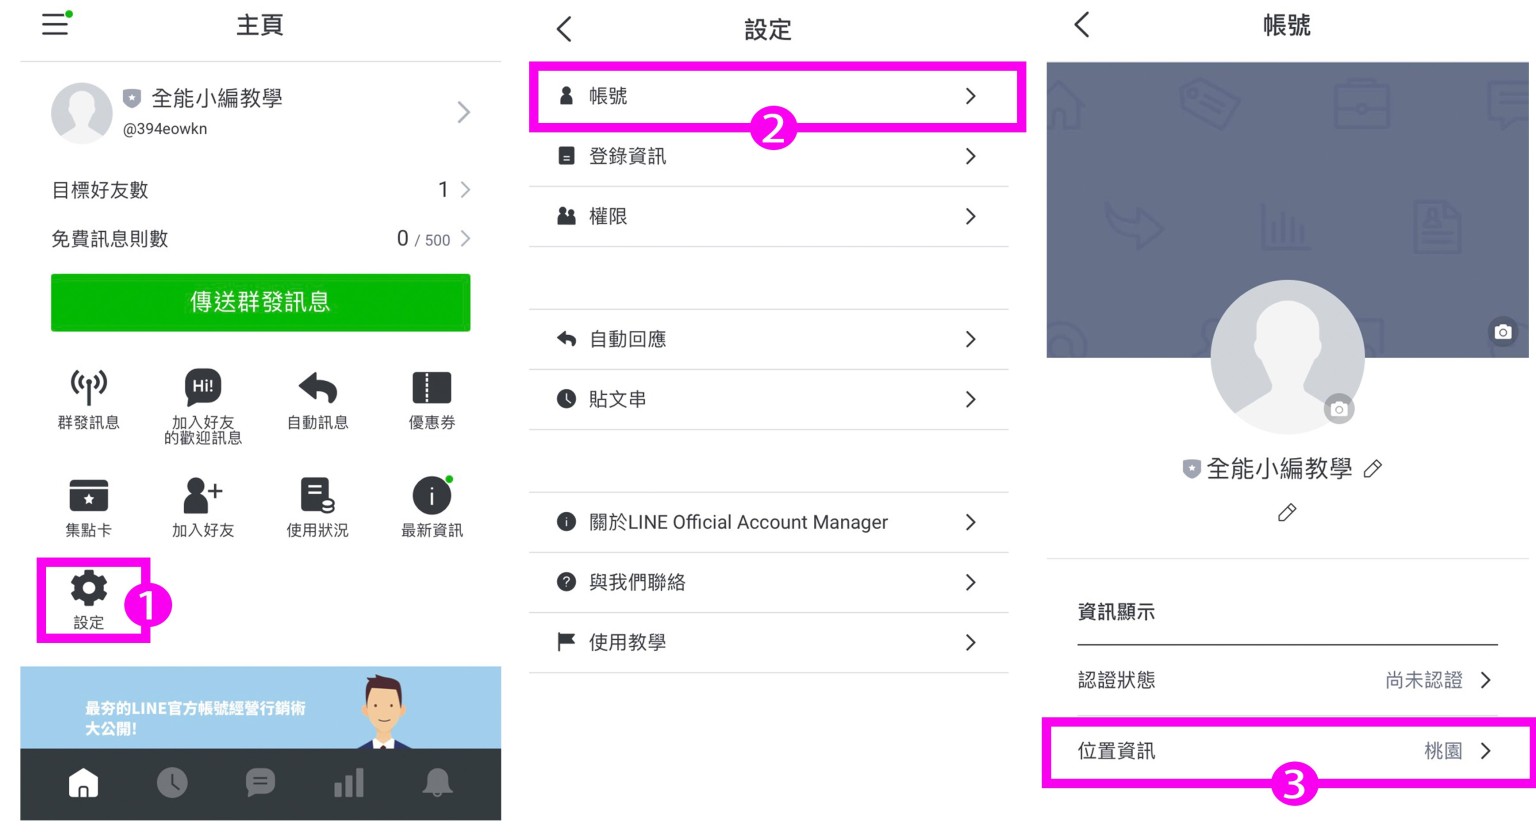1536x839 pixels.
Task: Open the 集點卡 reward card icon
Action: click(88, 496)
